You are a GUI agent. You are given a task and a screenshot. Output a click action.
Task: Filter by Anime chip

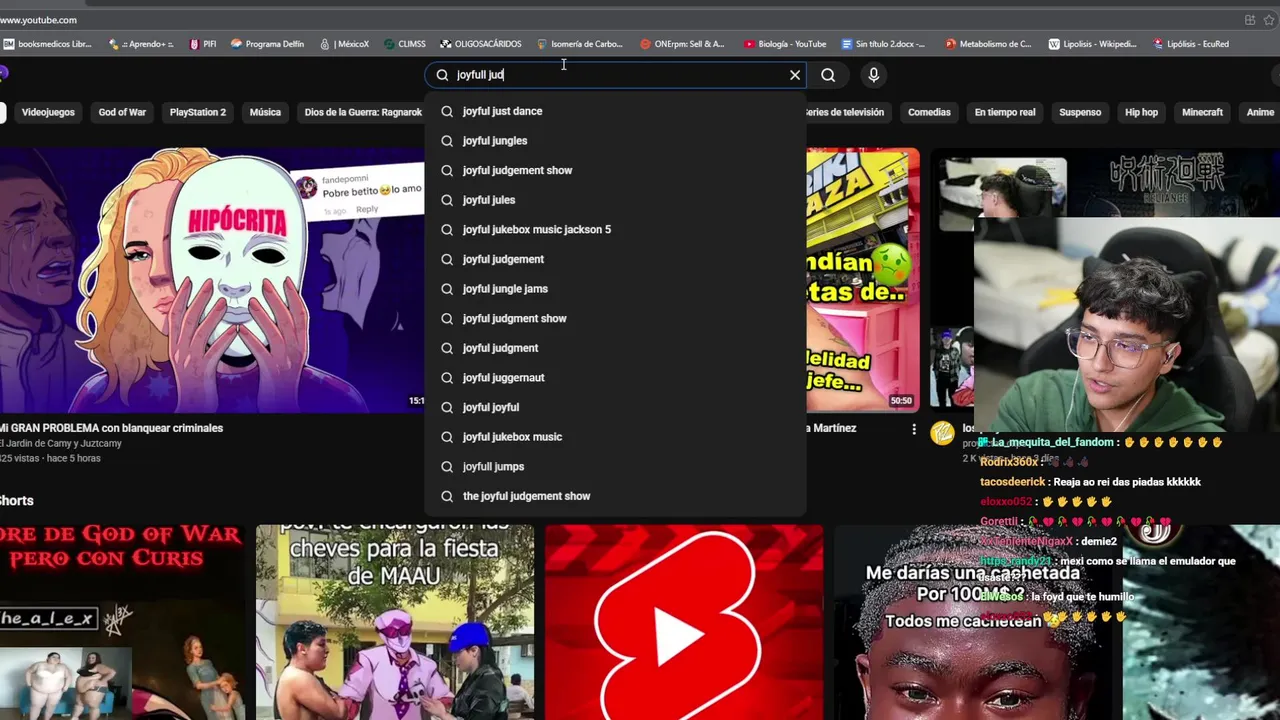tap(1260, 112)
